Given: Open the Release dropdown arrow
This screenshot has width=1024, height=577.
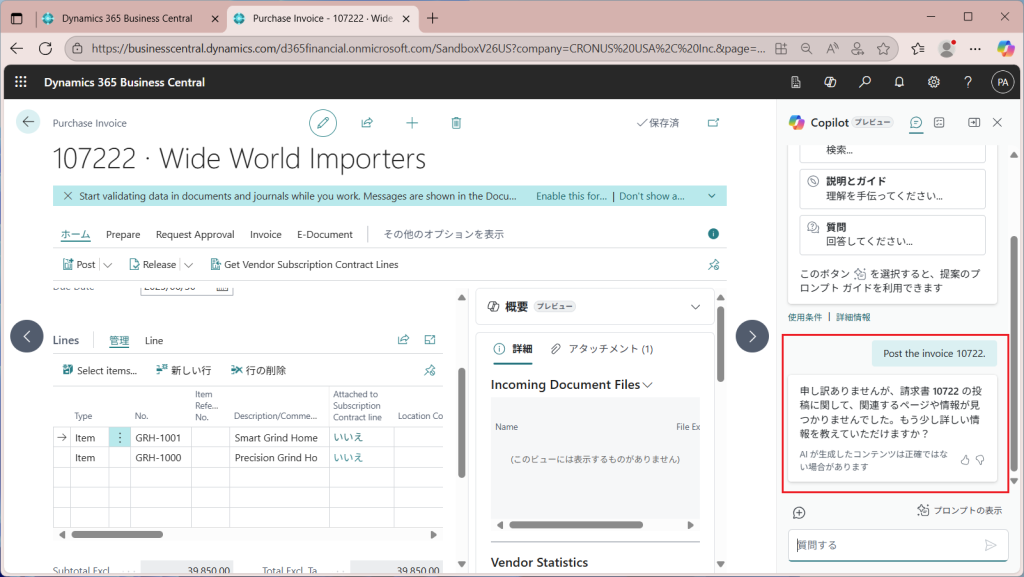Looking at the screenshot, I should coord(188,264).
